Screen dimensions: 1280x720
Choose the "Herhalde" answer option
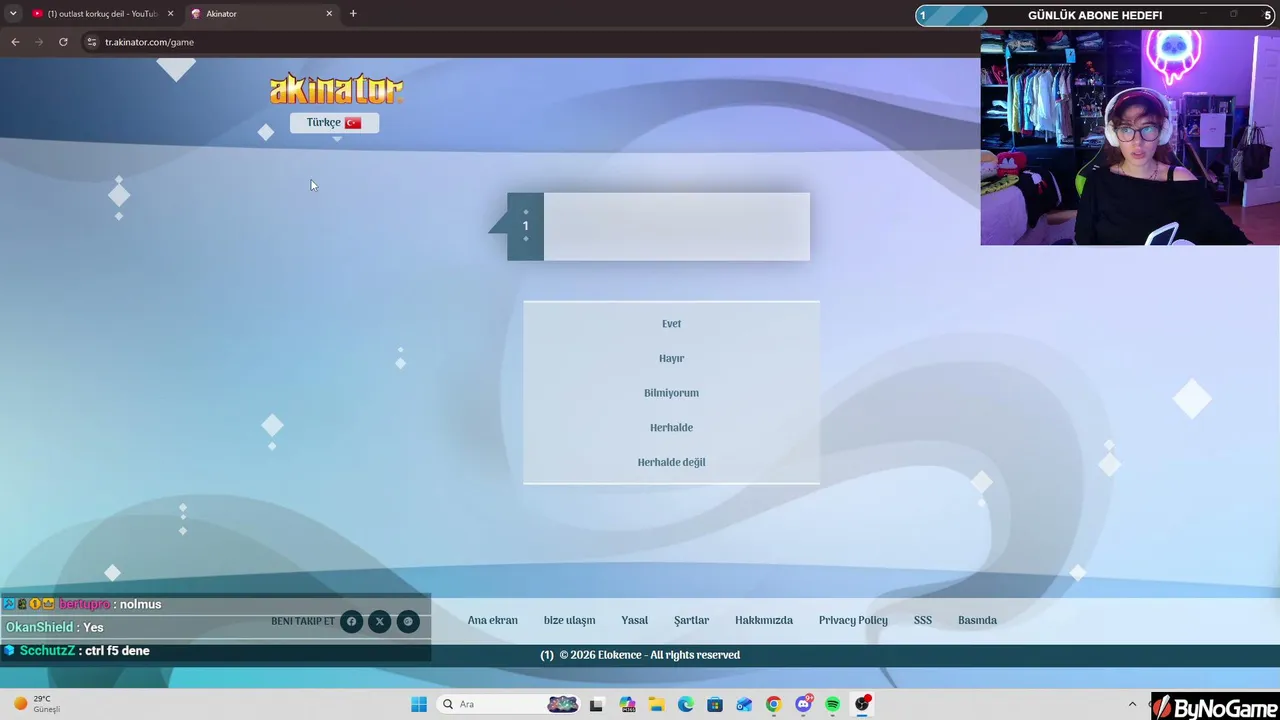[x=671, y=428]
